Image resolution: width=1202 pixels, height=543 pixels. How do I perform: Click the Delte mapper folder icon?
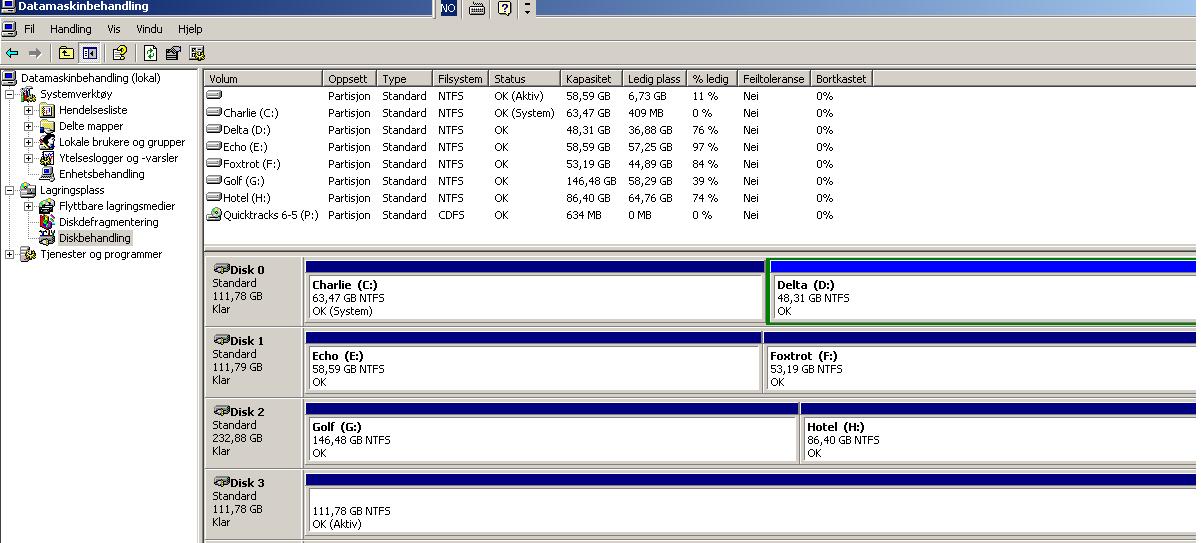[x=47, y=126]
